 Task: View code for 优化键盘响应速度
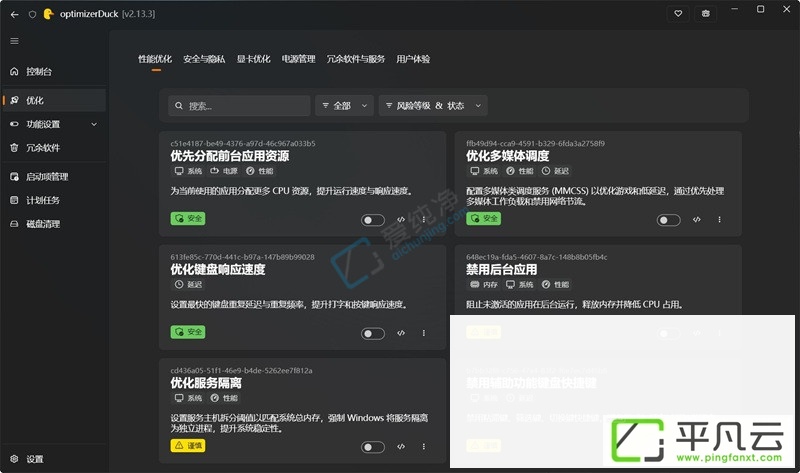tap(401, 333)
